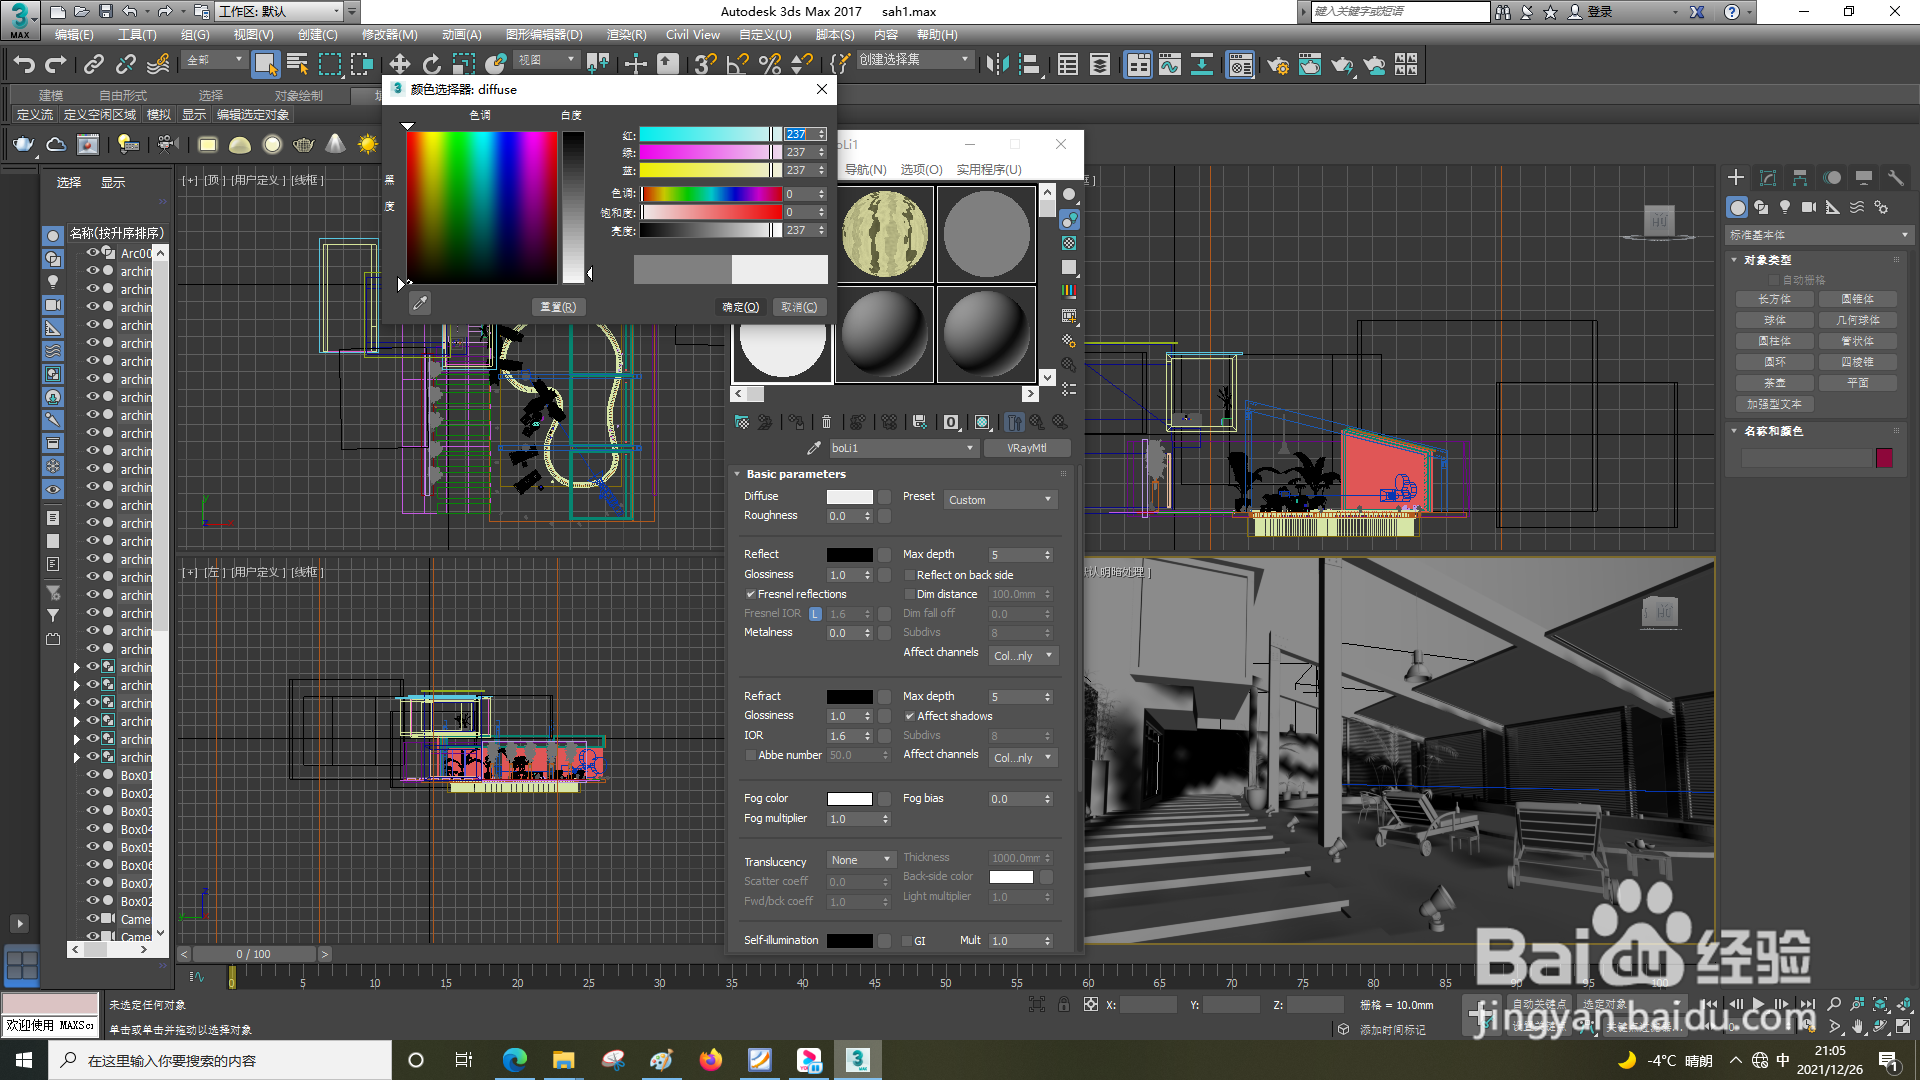Open the Translucency None dropdown
The height and width of the screenshot is (1082, 1920).
click(x=861, y=860)
